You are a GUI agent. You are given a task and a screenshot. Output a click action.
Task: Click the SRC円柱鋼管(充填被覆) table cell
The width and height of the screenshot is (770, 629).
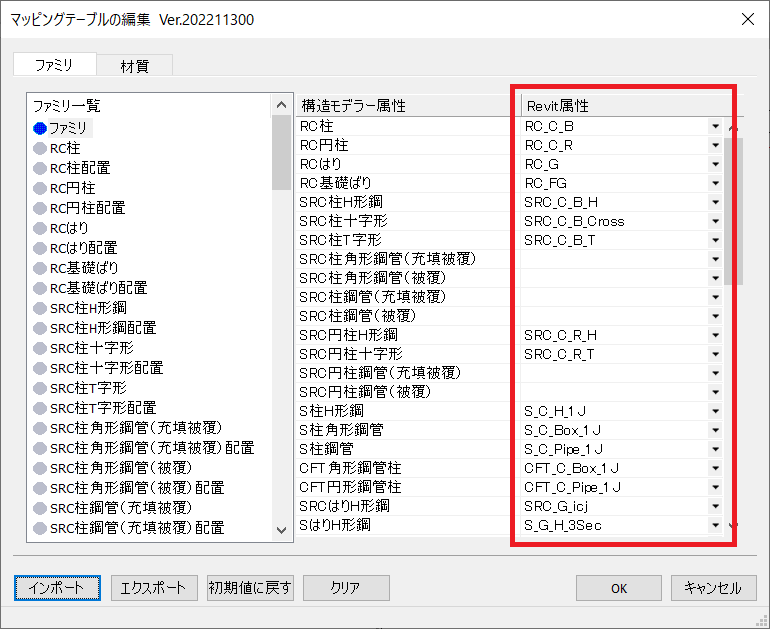408,373
